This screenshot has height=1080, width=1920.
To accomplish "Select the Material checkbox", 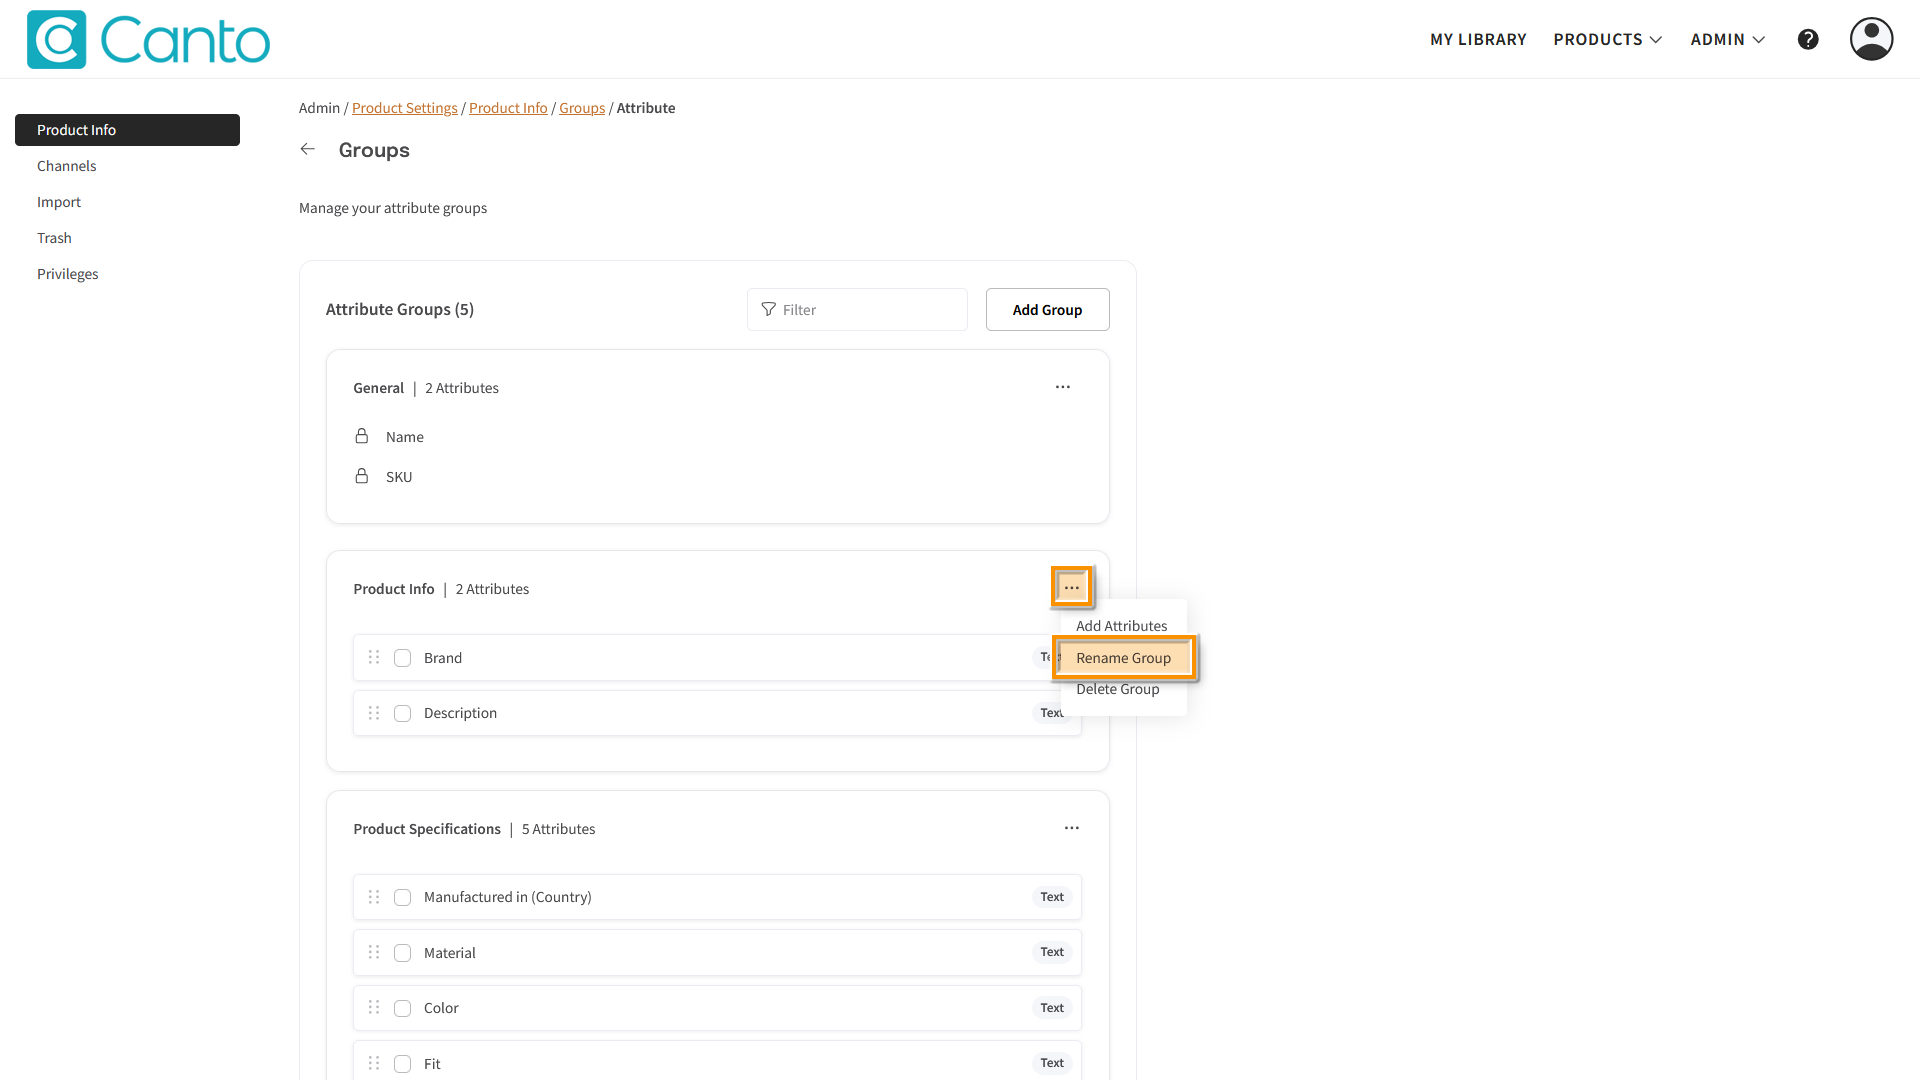I will coord(402,953).
